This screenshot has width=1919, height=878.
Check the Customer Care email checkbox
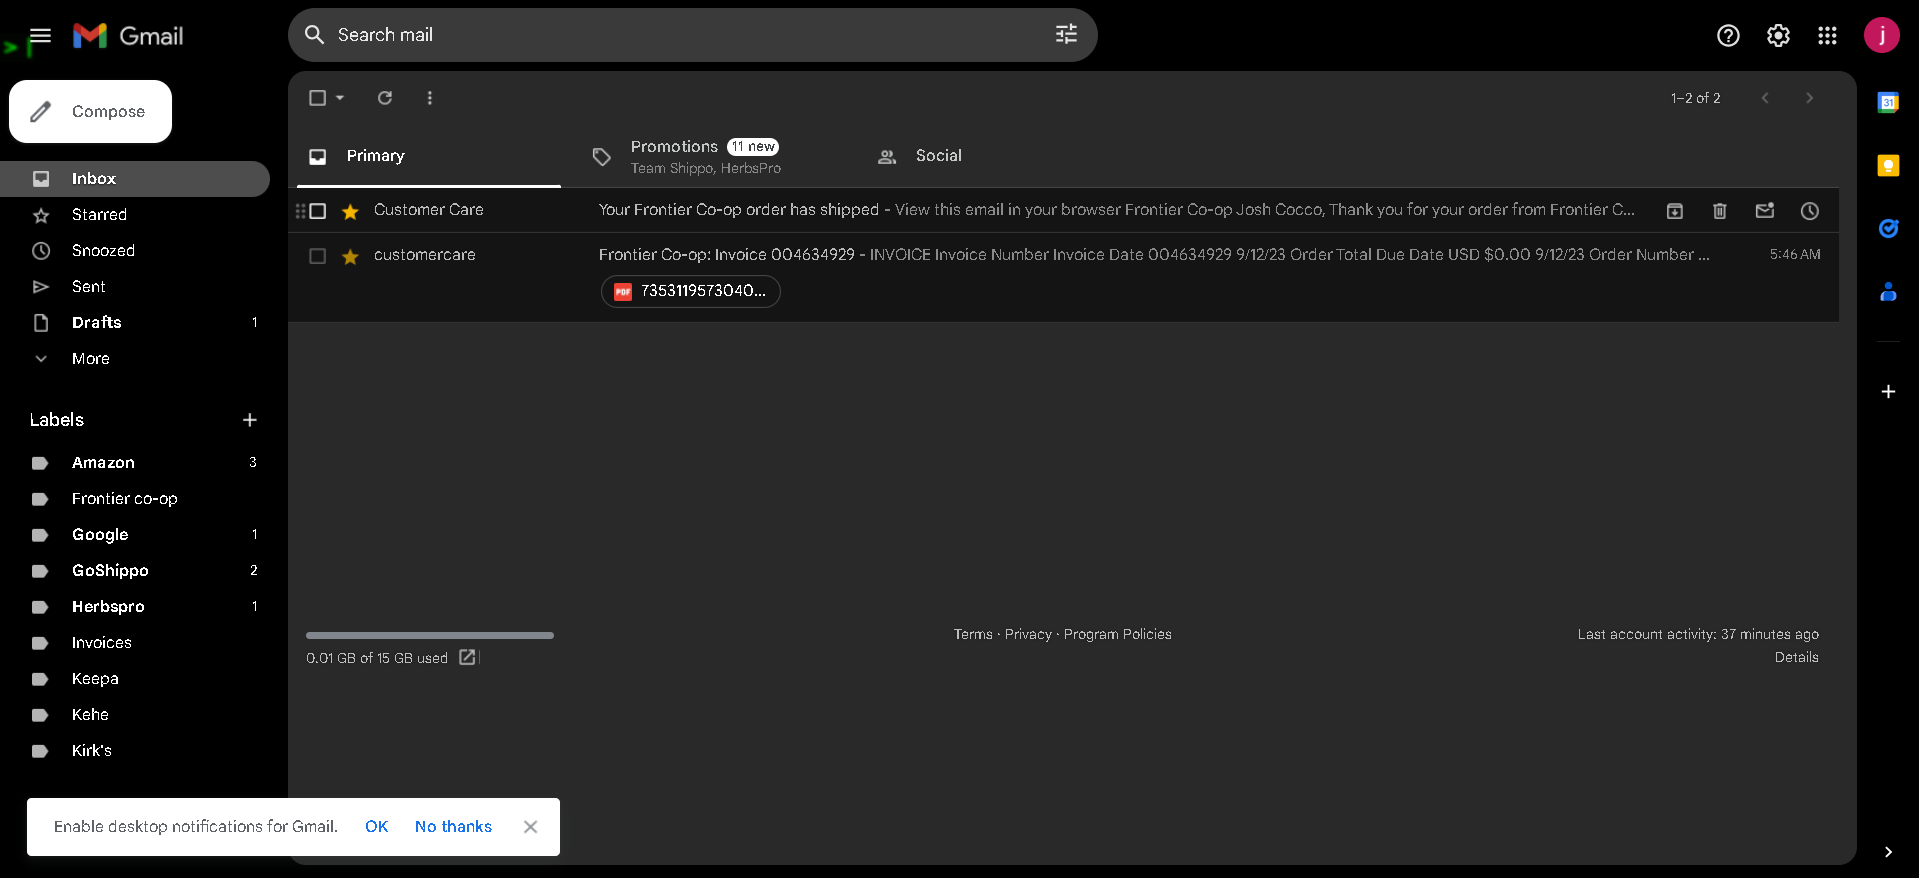(x=318, y=211)
